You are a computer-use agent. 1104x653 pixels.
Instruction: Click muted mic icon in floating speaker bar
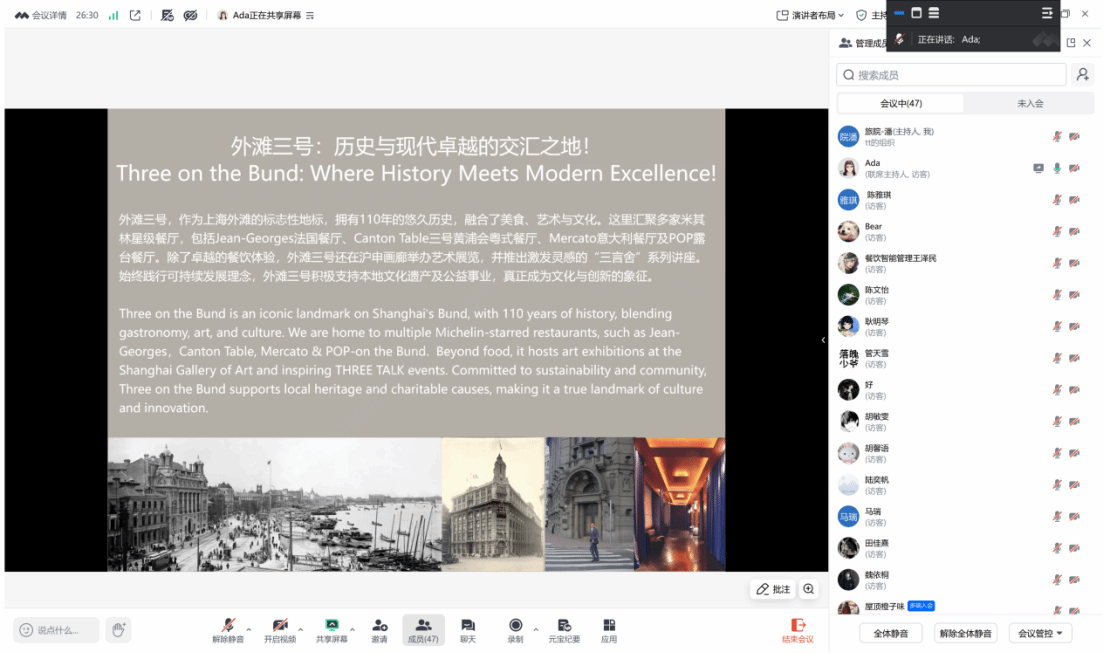899,39
